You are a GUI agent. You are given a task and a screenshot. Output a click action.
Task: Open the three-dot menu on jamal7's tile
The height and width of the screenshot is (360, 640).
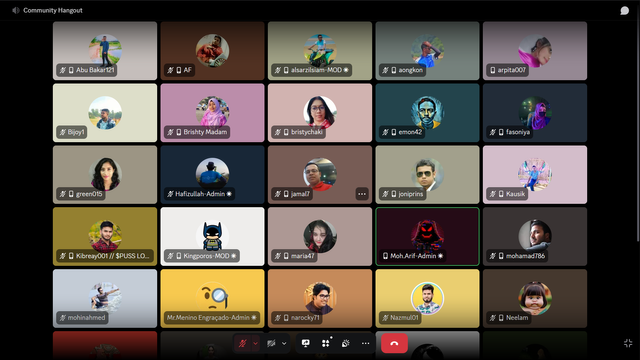point(362,194)
